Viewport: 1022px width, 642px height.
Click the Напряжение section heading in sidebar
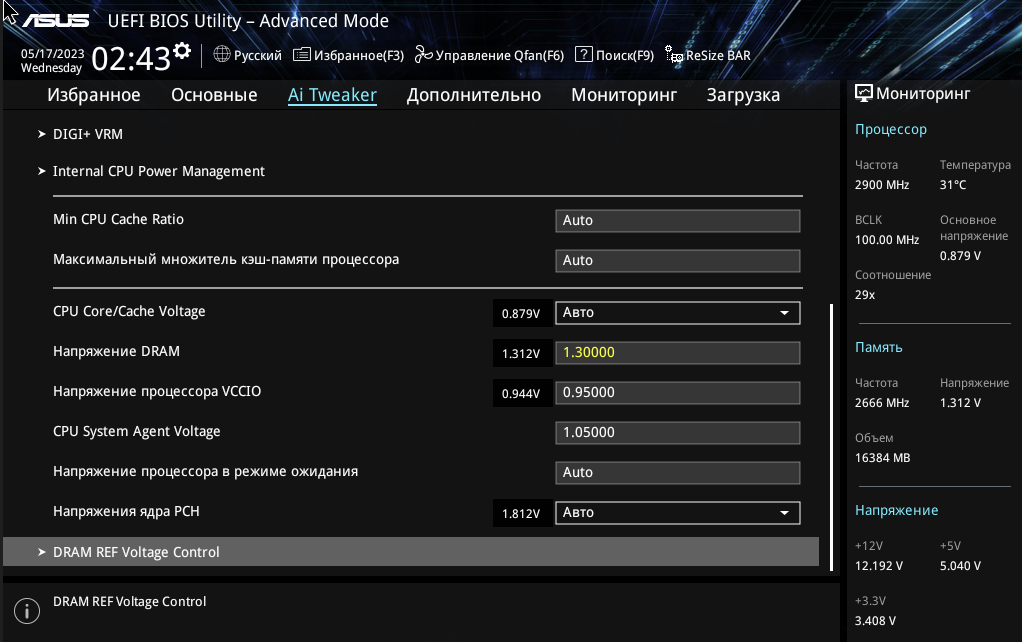[897, 510]
